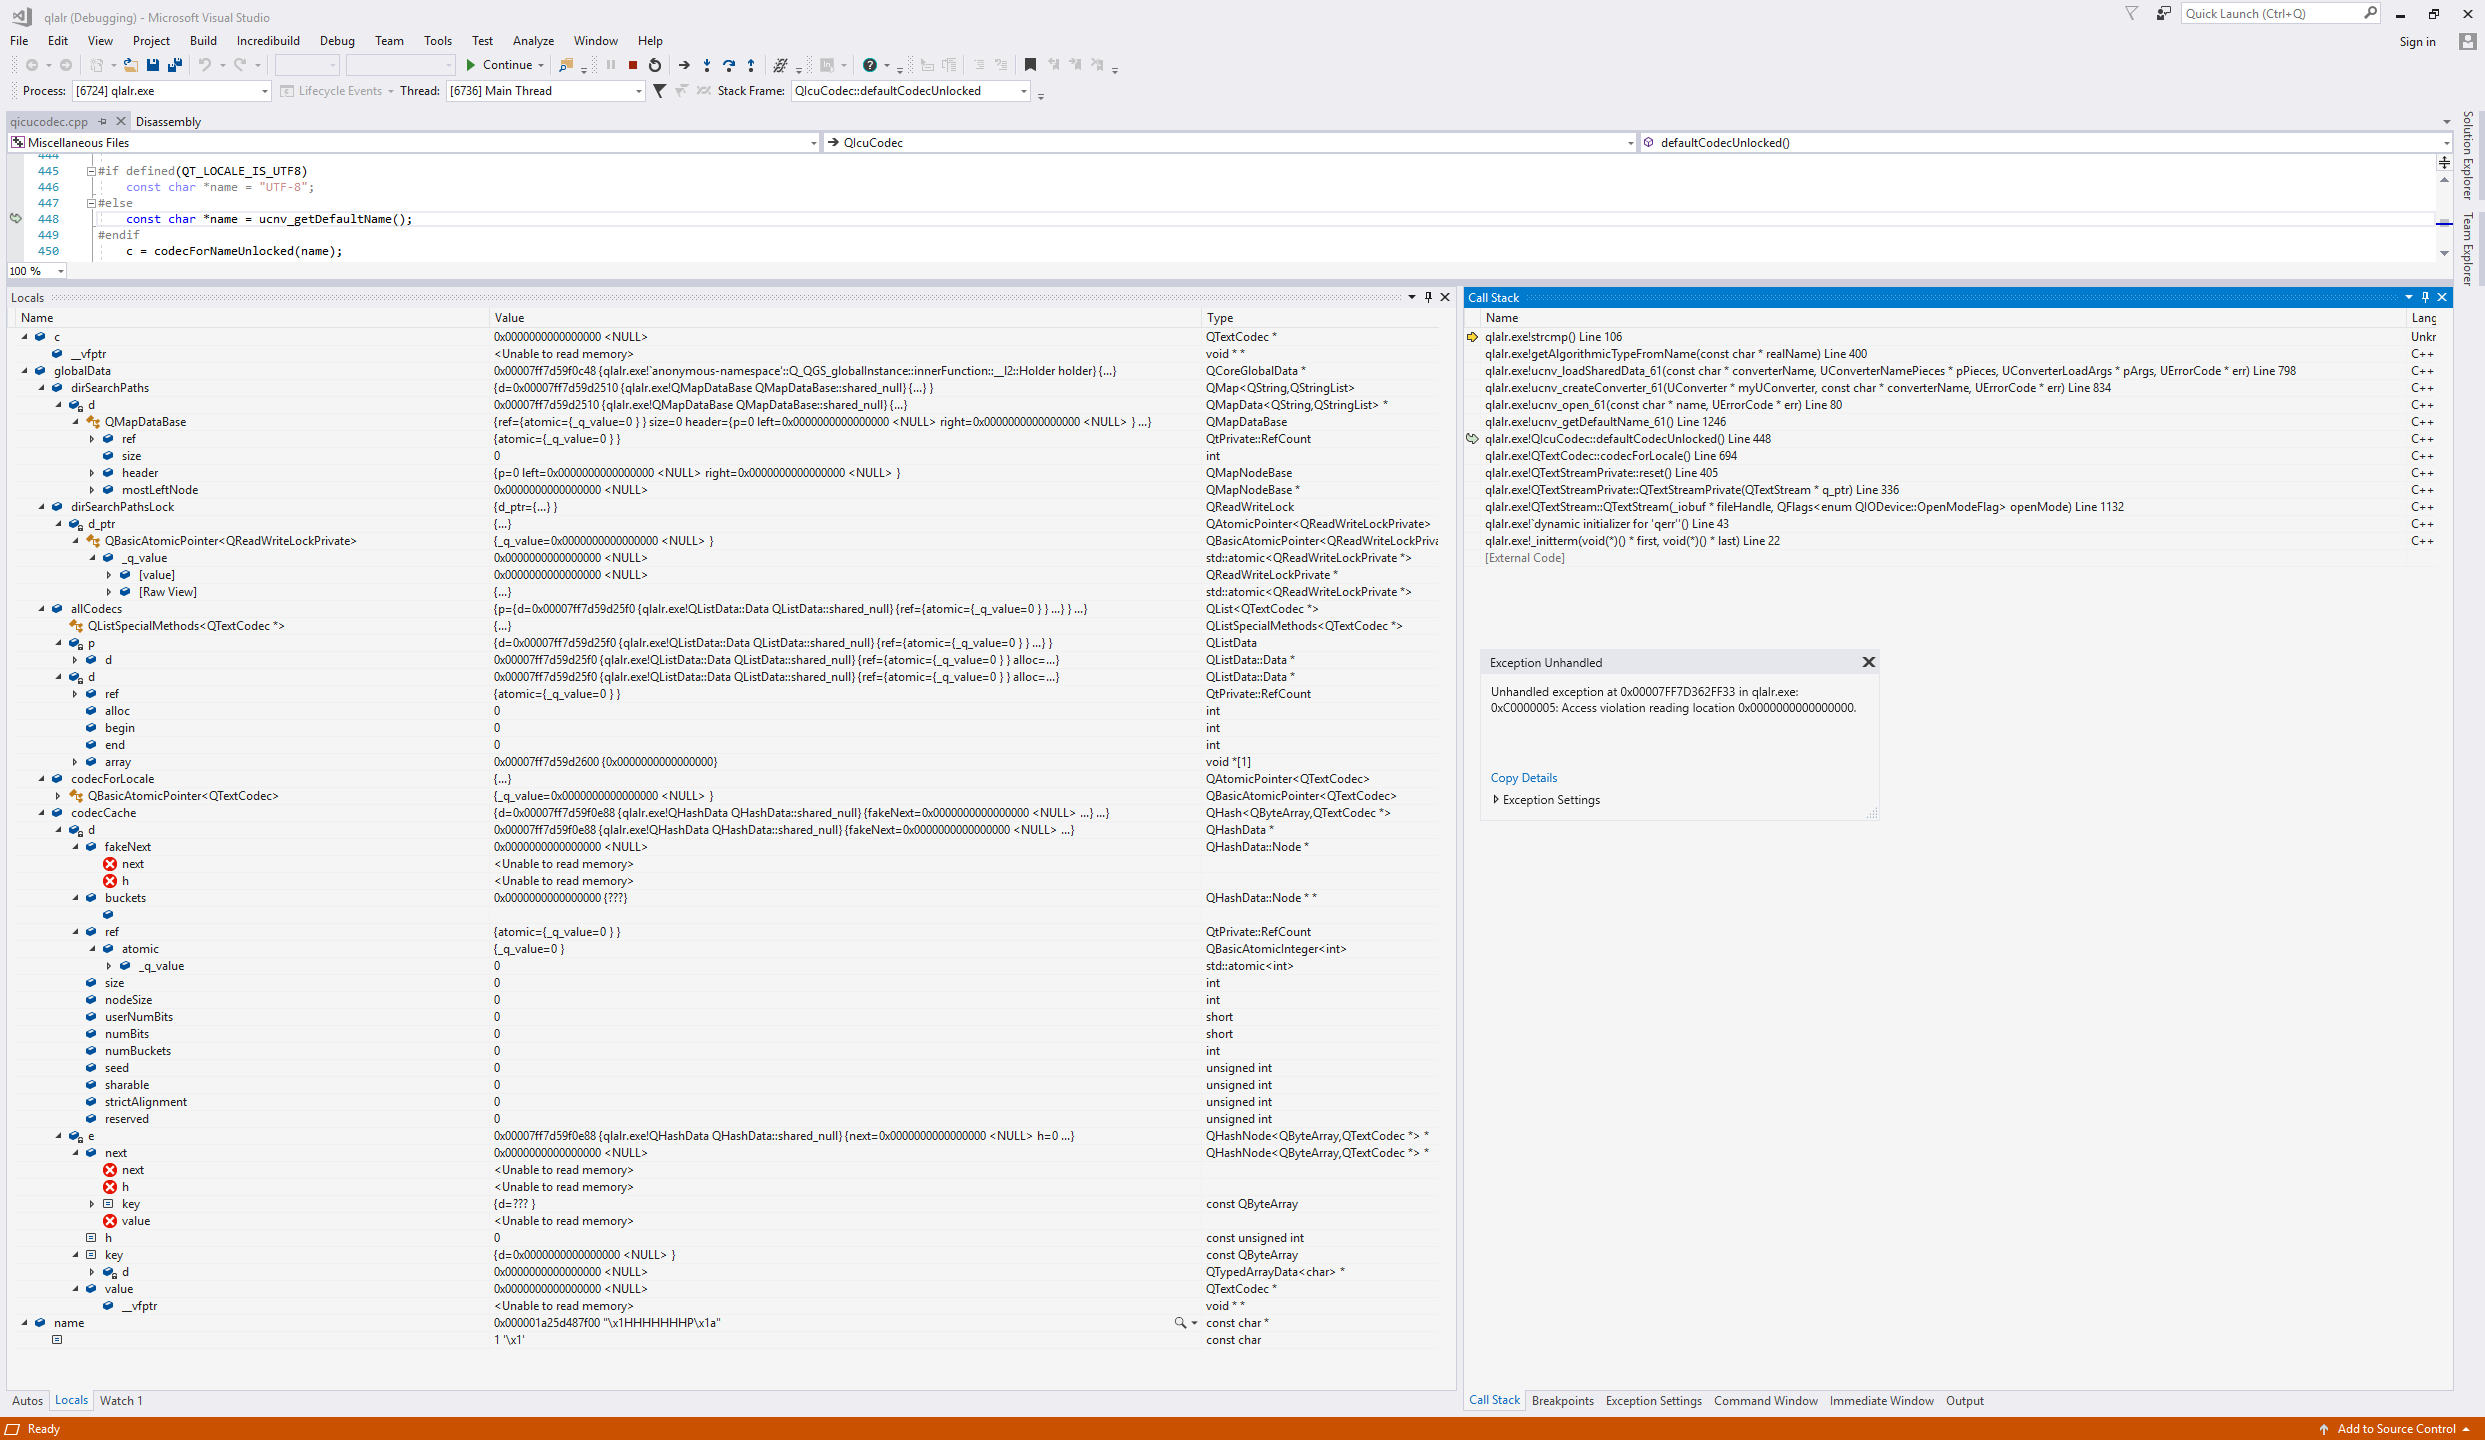Toggle auto-hide pin on Locals panel

tap(1428, 297)
